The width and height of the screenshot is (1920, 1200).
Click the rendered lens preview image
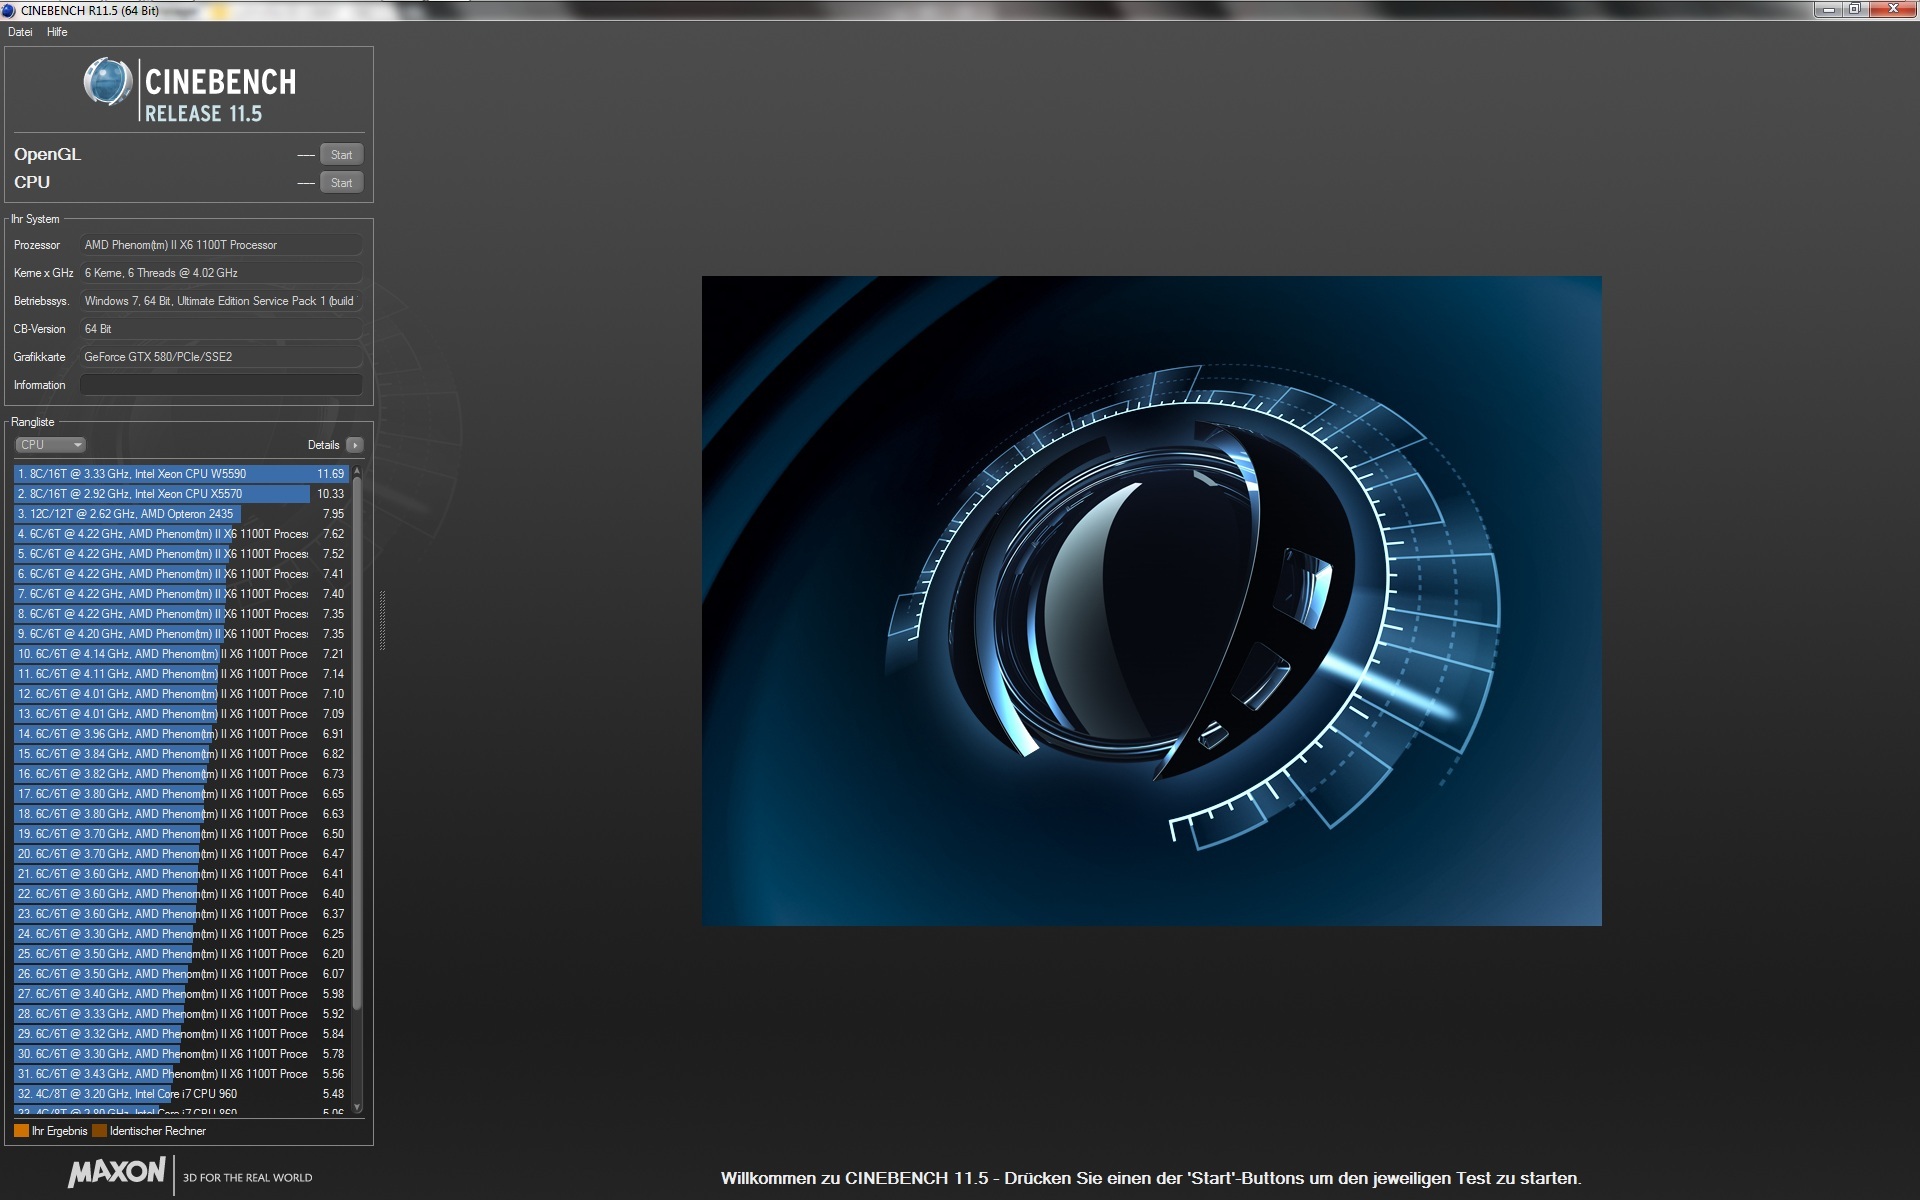tap(1151, 600)
